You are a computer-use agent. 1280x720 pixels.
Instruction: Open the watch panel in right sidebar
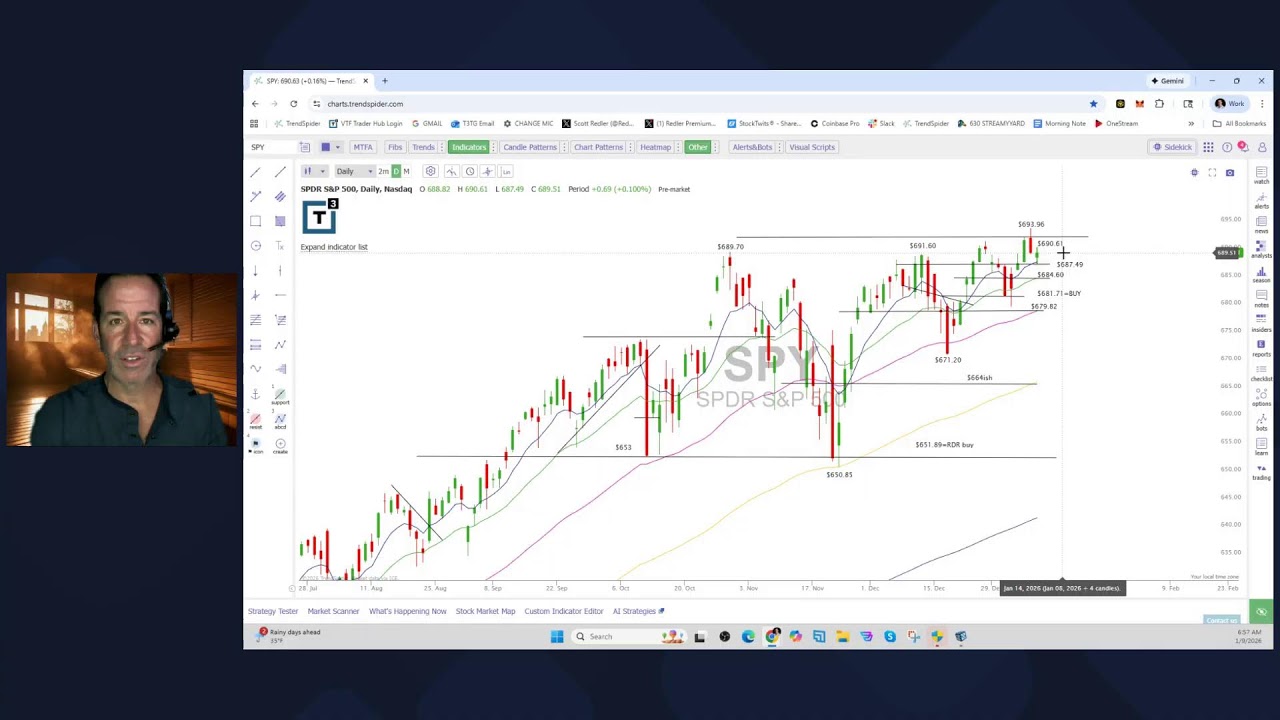[x=1262, y=176]
